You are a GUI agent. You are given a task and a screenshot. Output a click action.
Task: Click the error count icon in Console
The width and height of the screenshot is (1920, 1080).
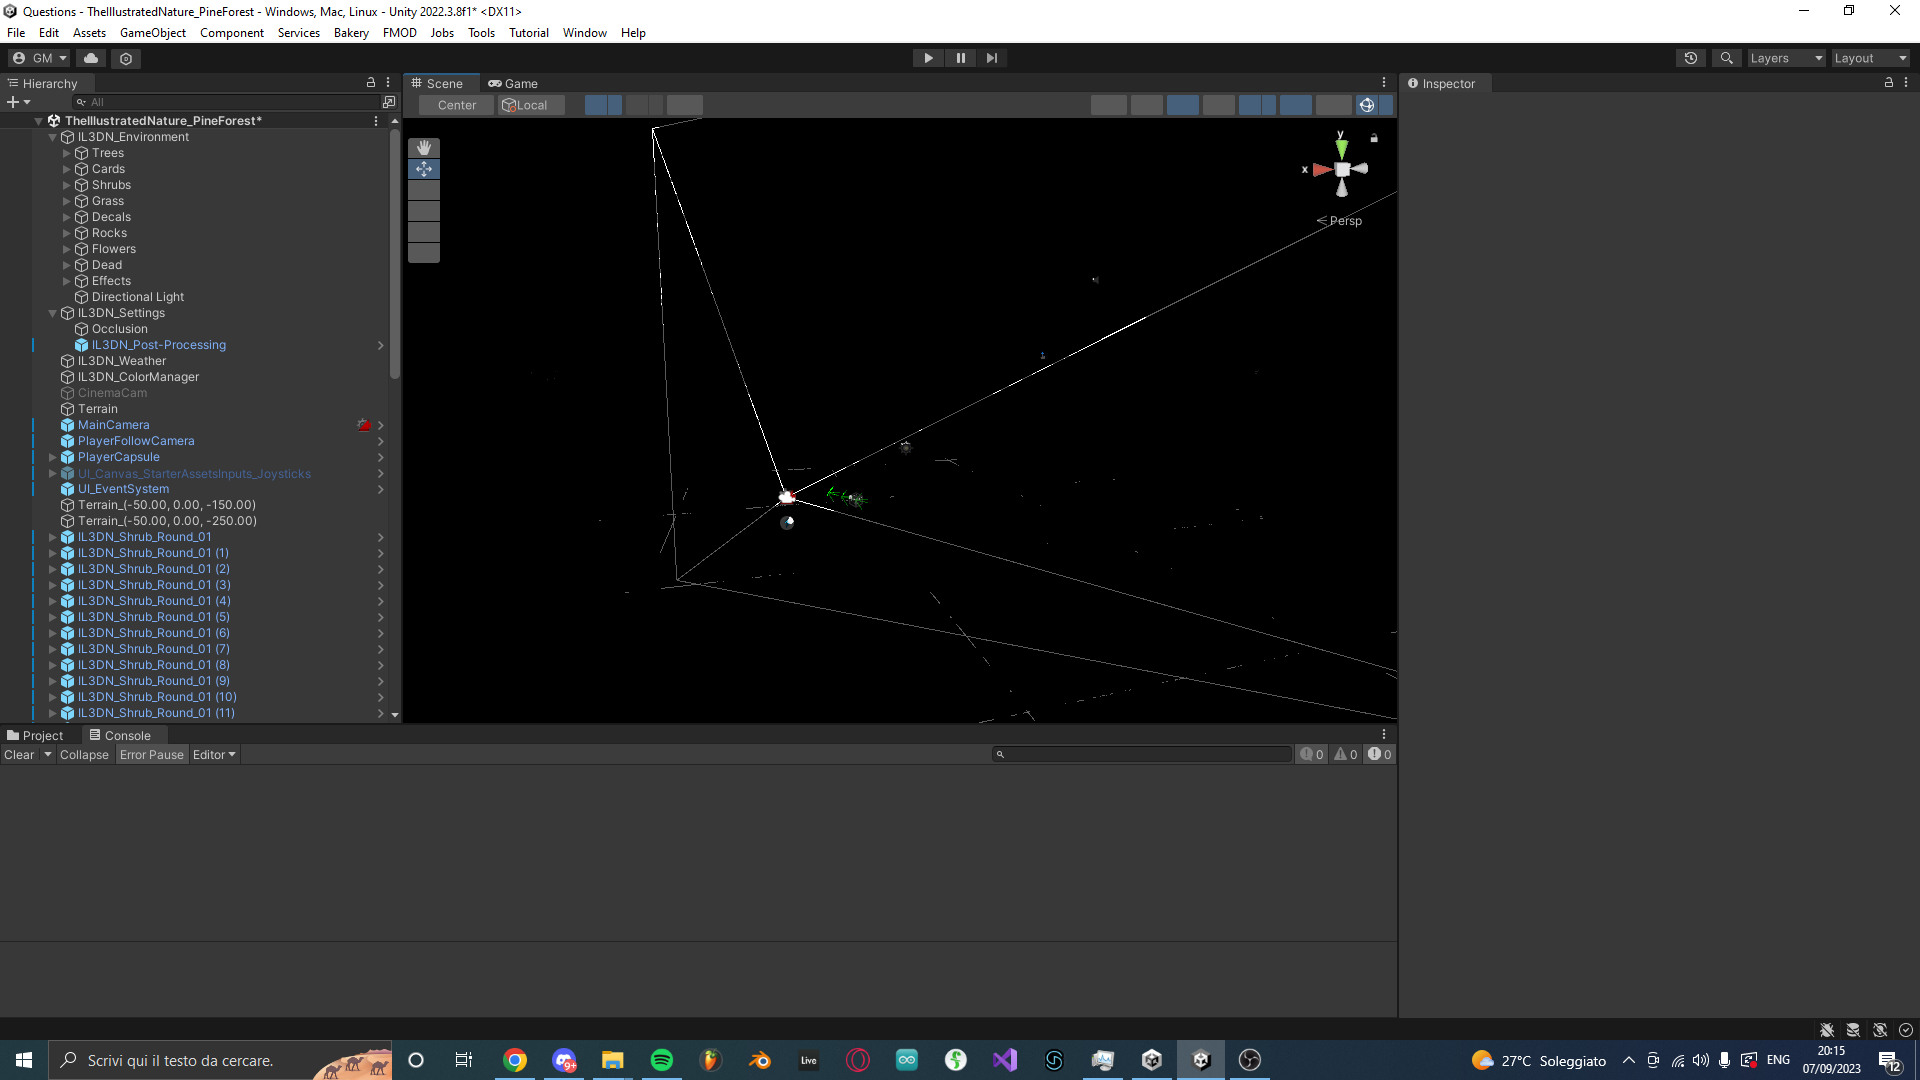tap(1379, 754)
